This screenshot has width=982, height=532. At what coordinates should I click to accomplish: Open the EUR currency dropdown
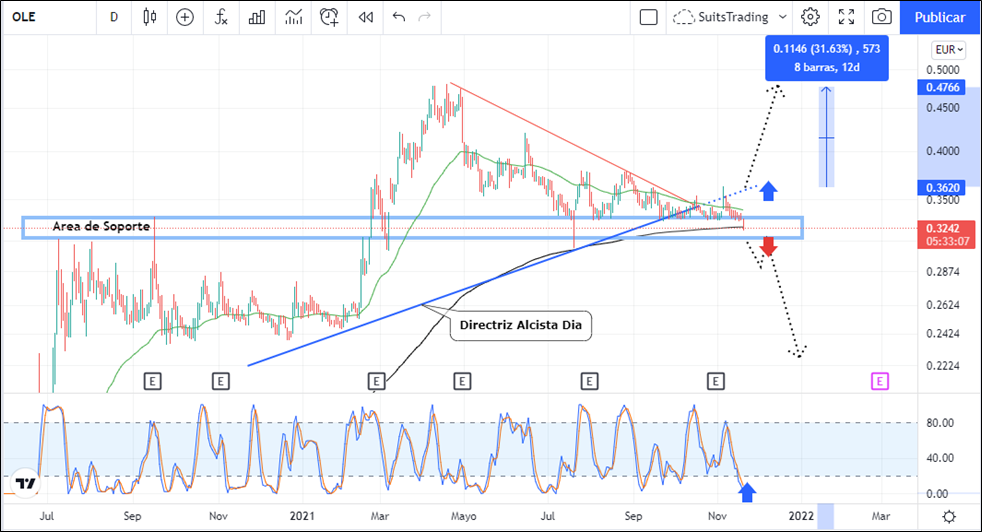(x=948, y=50)
